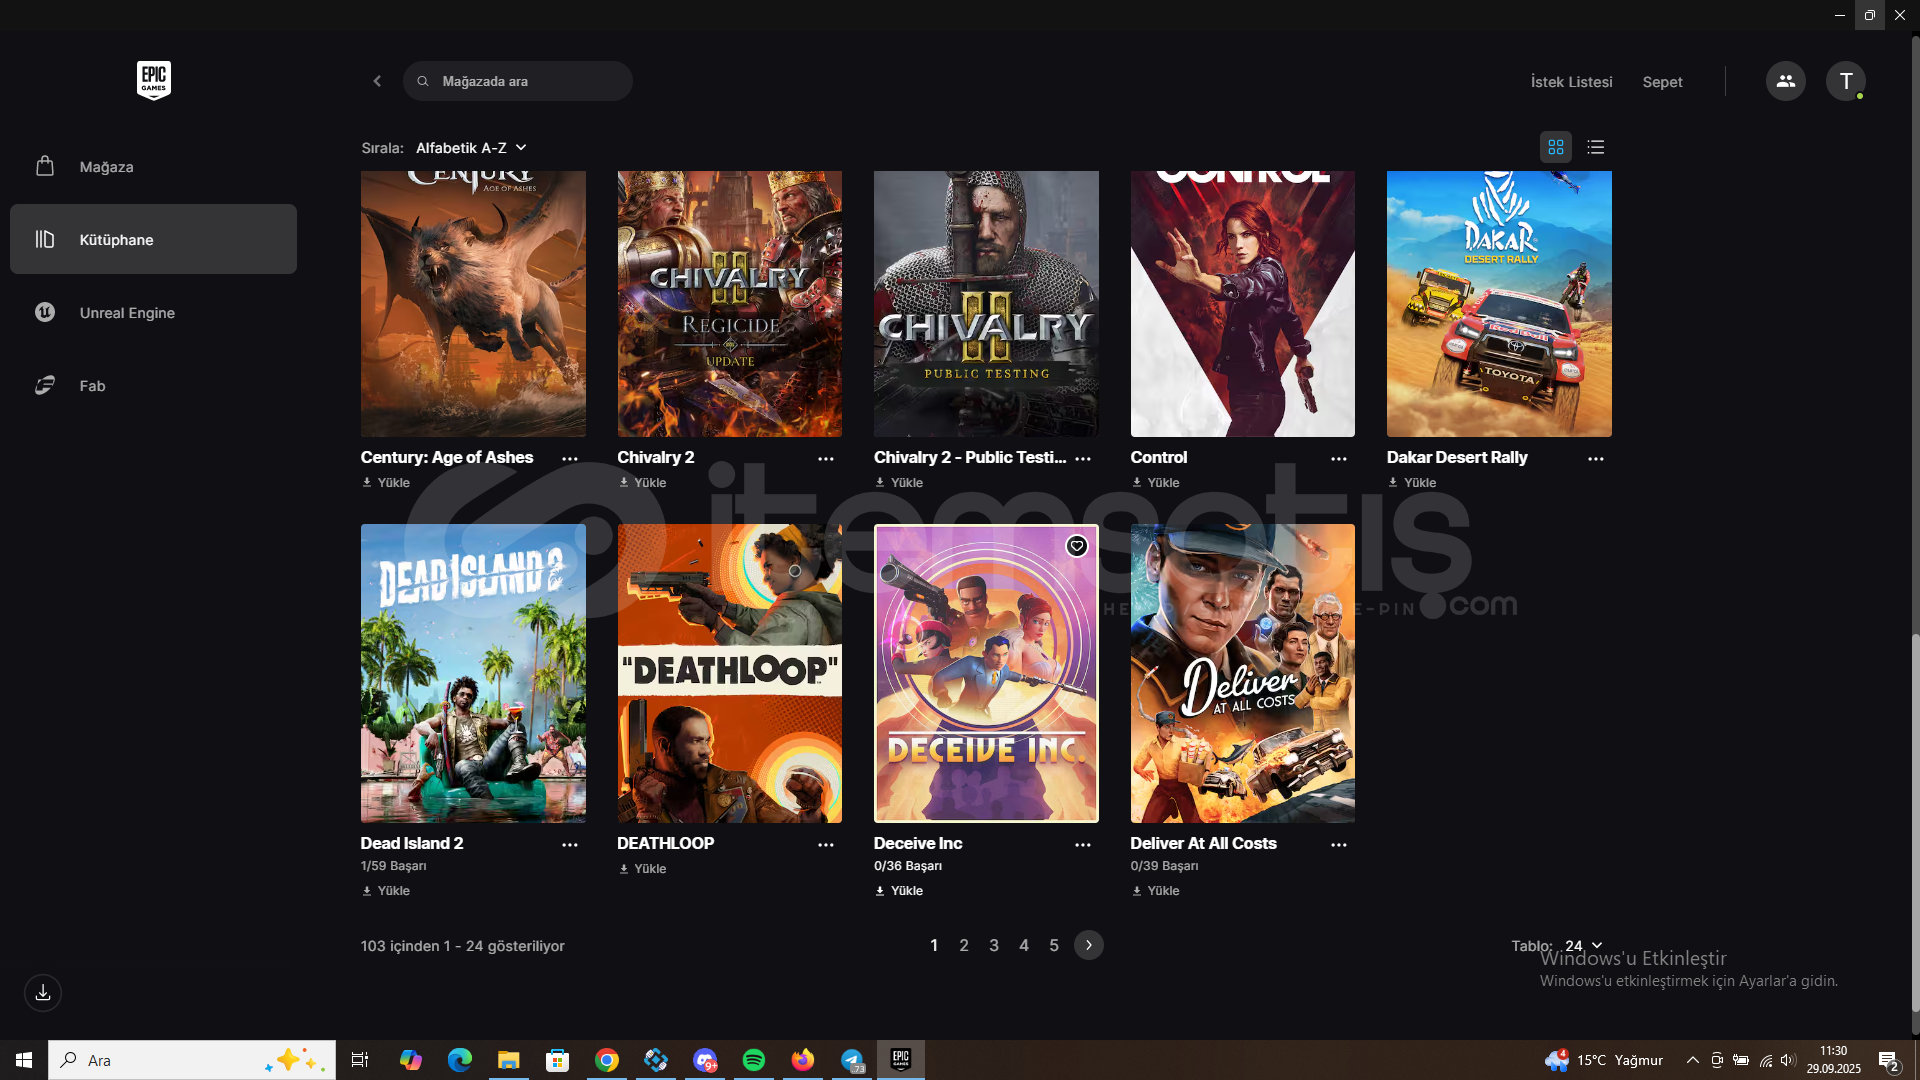The height and width of the screenshot is (1080, 1920).
Task: Install Century: Age of Ashes via Yükle
Action: point(386,482)
